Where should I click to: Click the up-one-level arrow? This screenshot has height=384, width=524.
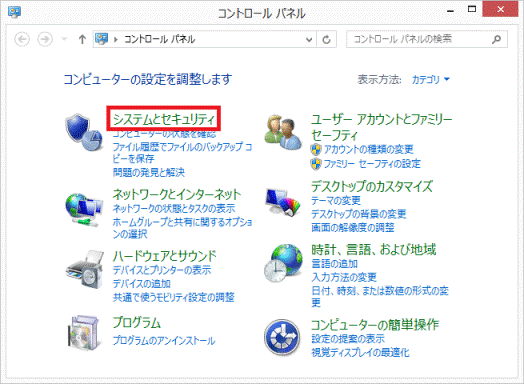[x=82, y=39]
